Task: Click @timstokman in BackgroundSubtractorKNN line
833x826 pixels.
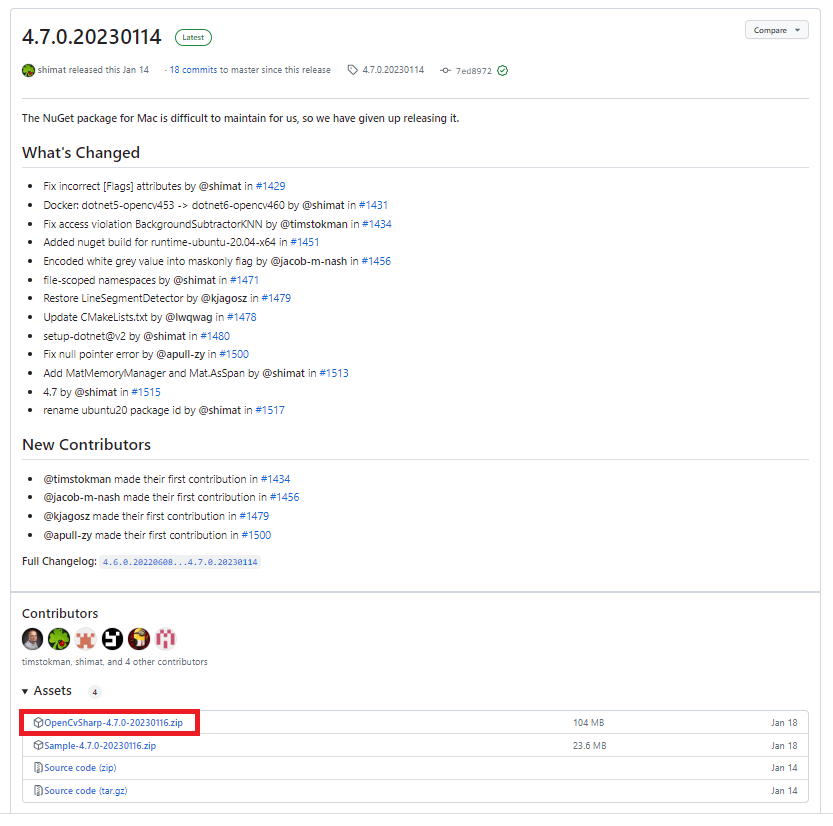Action: tap(313, 224)
